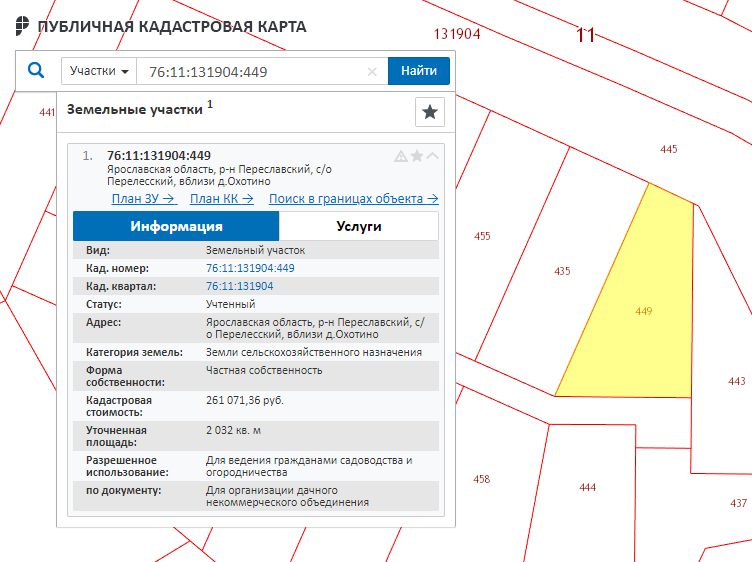Click parcel 444 on the map
The width and height of the screenshot is (752, 562).
[x=588, y=487]
